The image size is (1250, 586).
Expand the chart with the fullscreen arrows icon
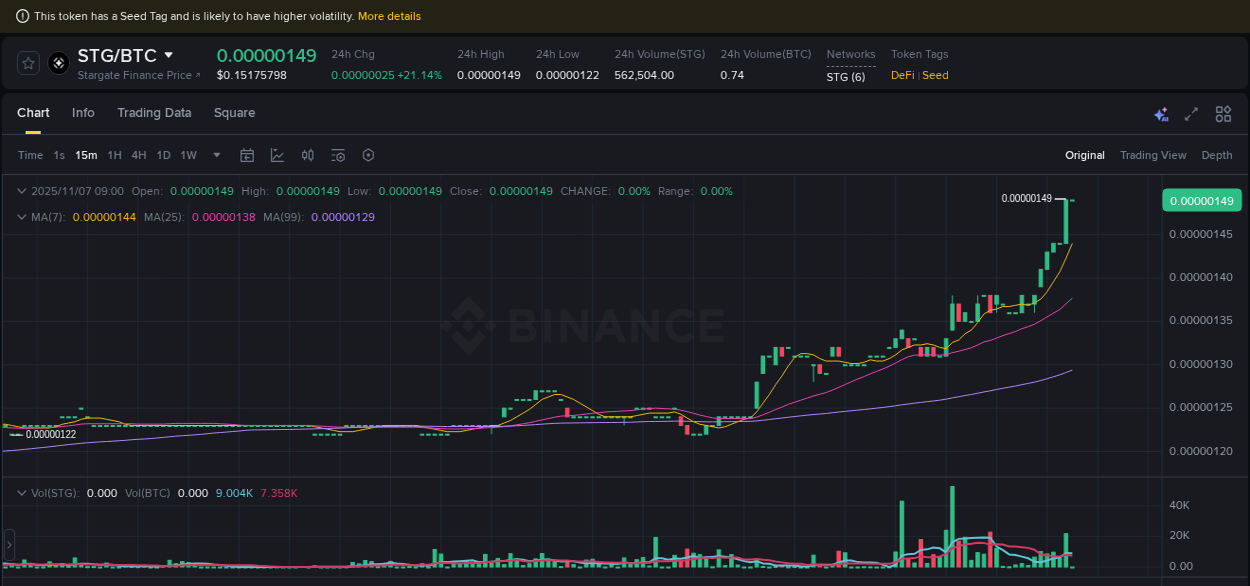tap(1191, 114)
